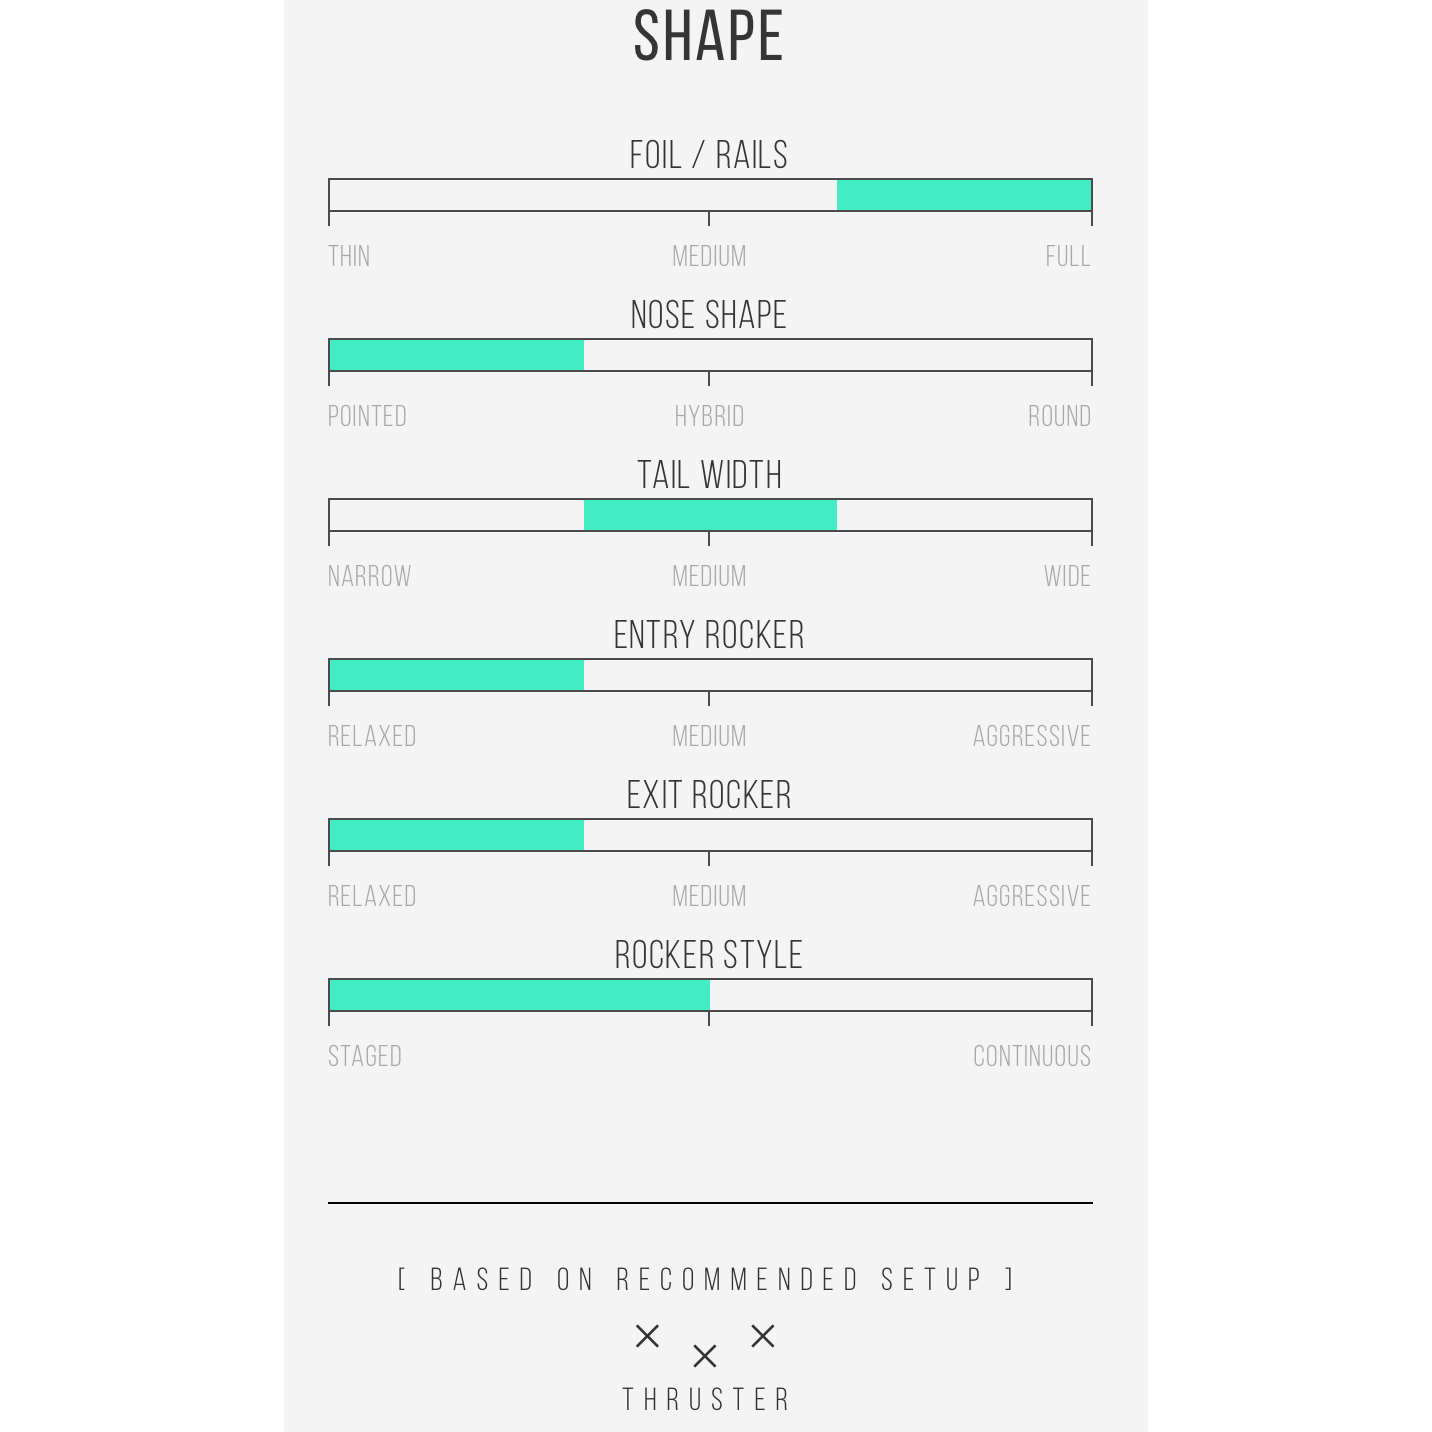Click the THRUSTER text label

point(707,1400)
